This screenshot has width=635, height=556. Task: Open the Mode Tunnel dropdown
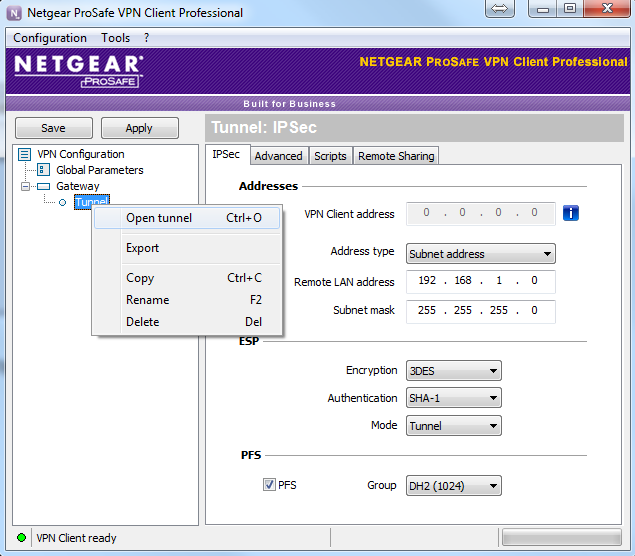click(454, 426)
